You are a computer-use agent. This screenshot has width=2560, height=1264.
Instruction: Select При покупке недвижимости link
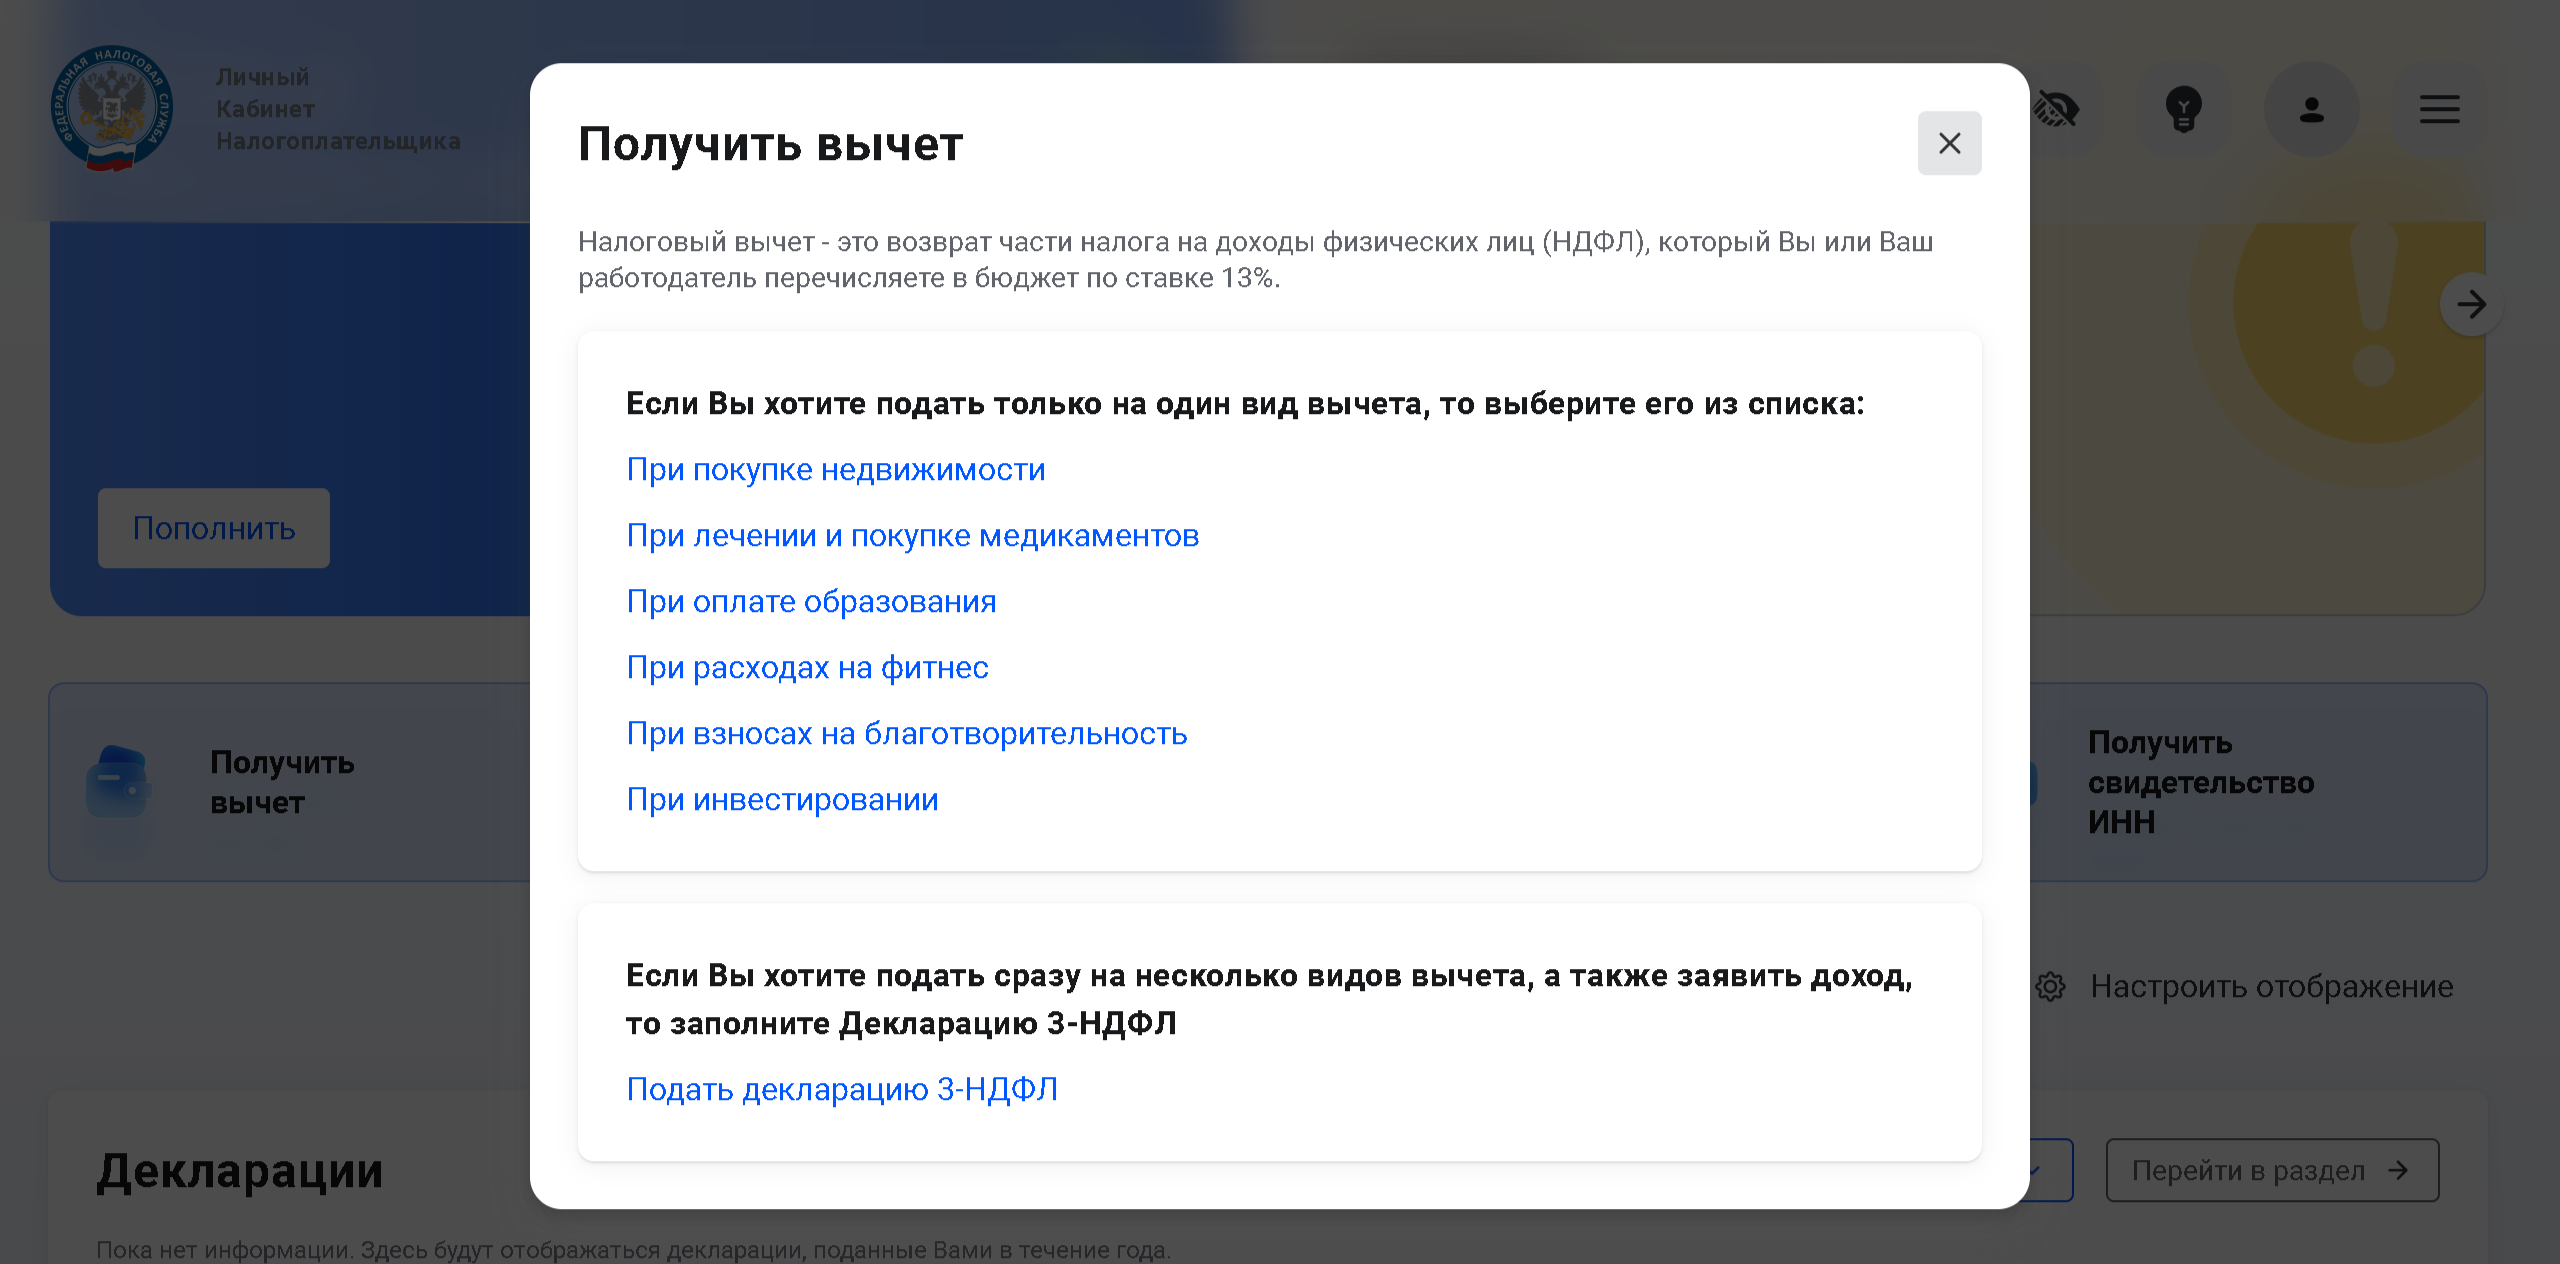pyautogui.click(x=835, y=469)
